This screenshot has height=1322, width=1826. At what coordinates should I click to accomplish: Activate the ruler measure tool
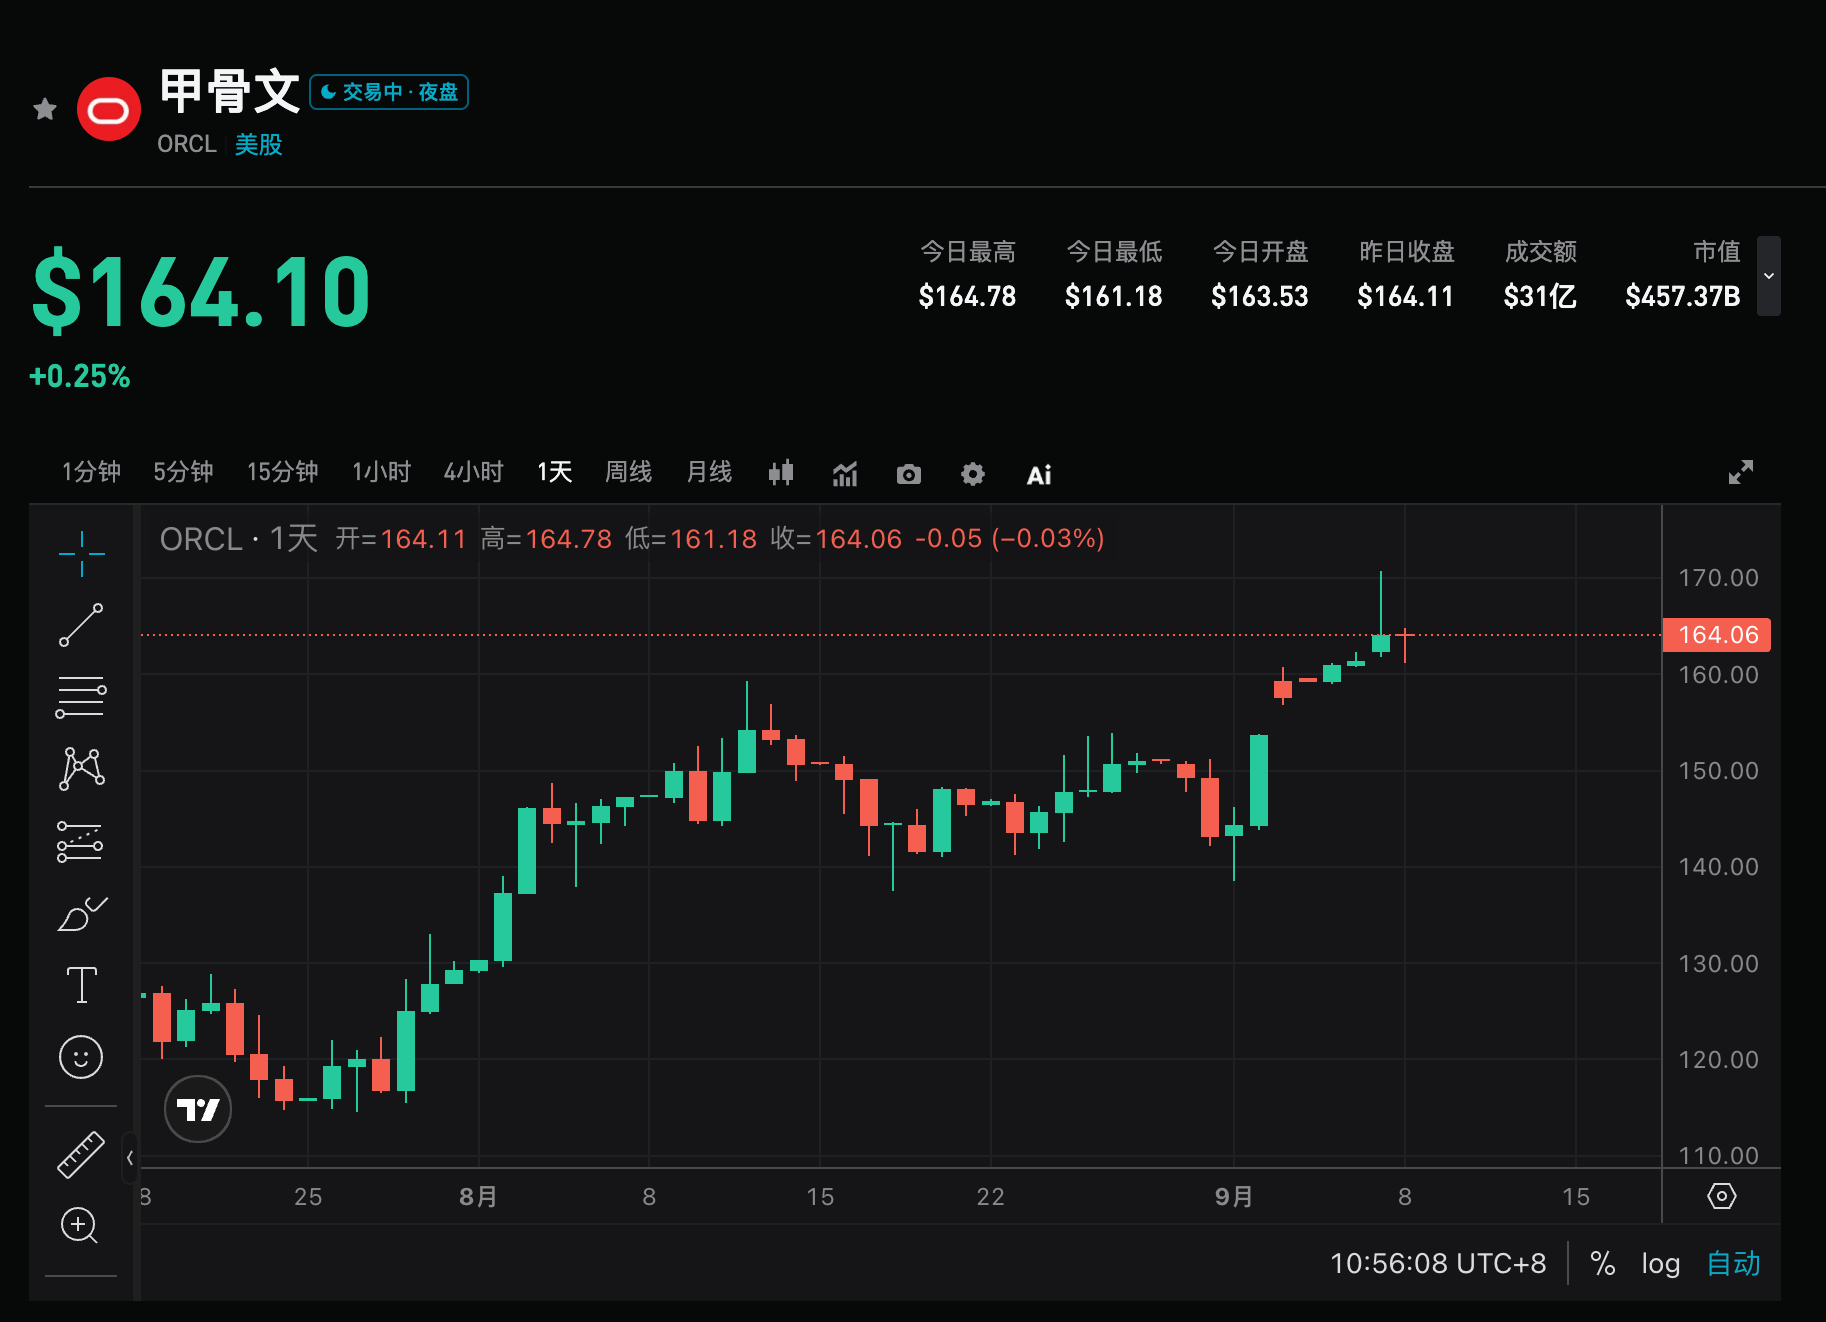[x=81, y=1155]
